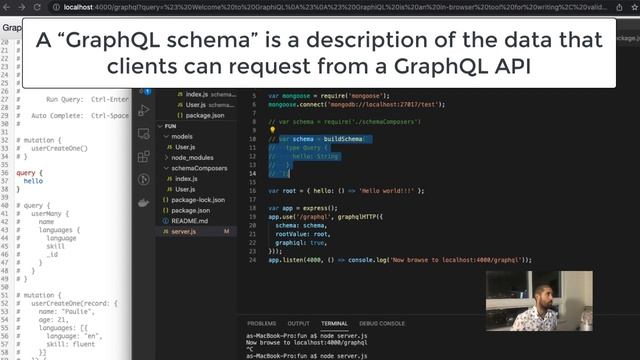Click 'graphiql: true,' code line
Image resolution: width=640 pixels, height=360 pixels.
301,242
